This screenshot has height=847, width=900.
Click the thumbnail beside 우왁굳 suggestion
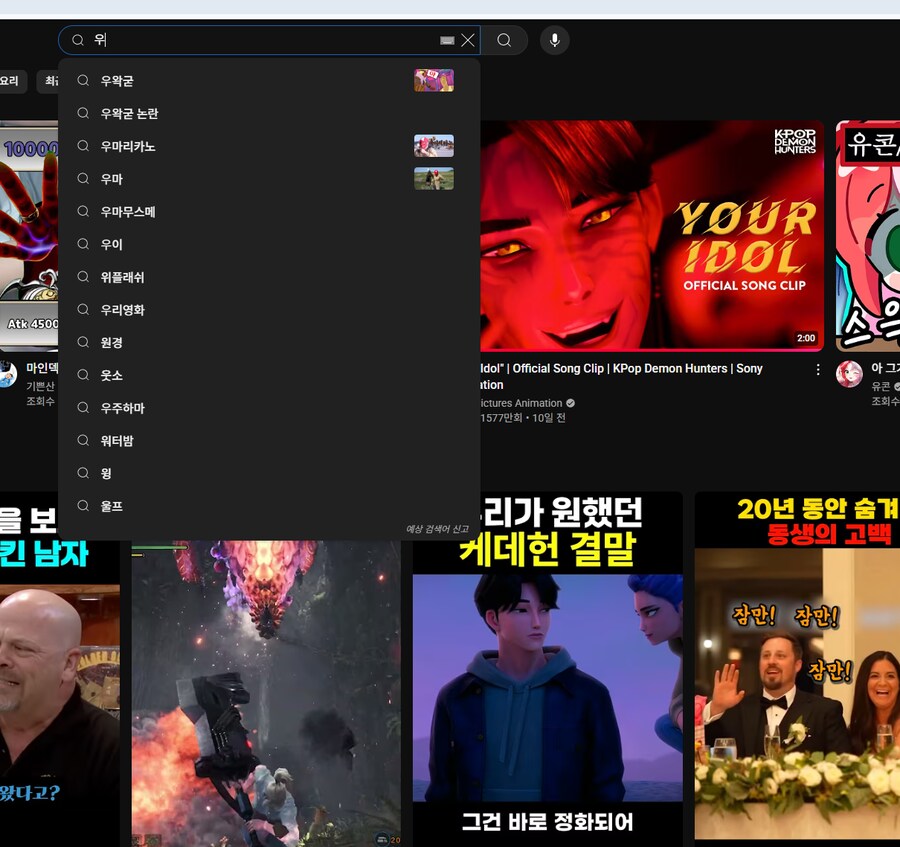[x=434, y=80]
